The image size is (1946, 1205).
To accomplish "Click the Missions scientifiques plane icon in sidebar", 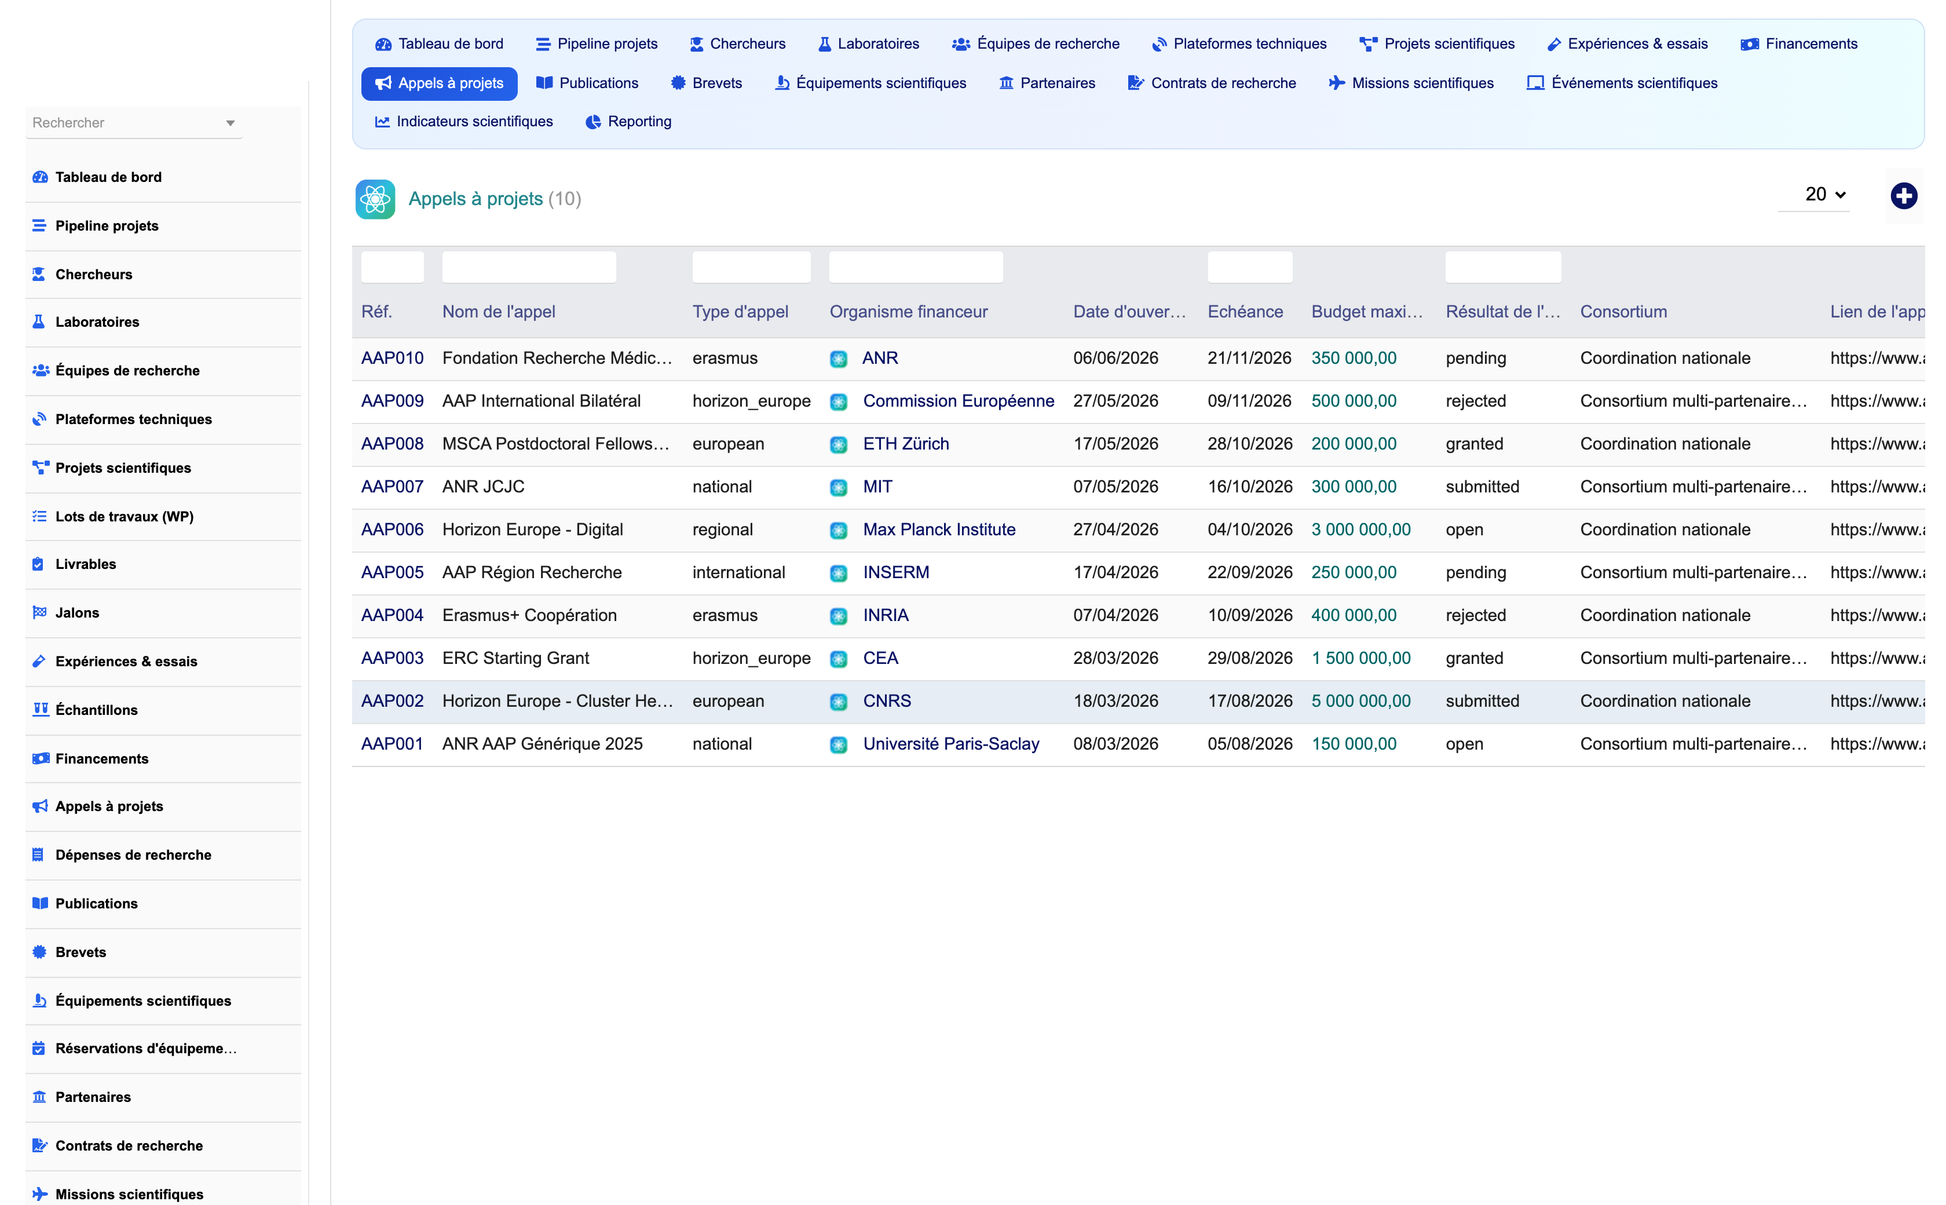I will coord(40,1194).
